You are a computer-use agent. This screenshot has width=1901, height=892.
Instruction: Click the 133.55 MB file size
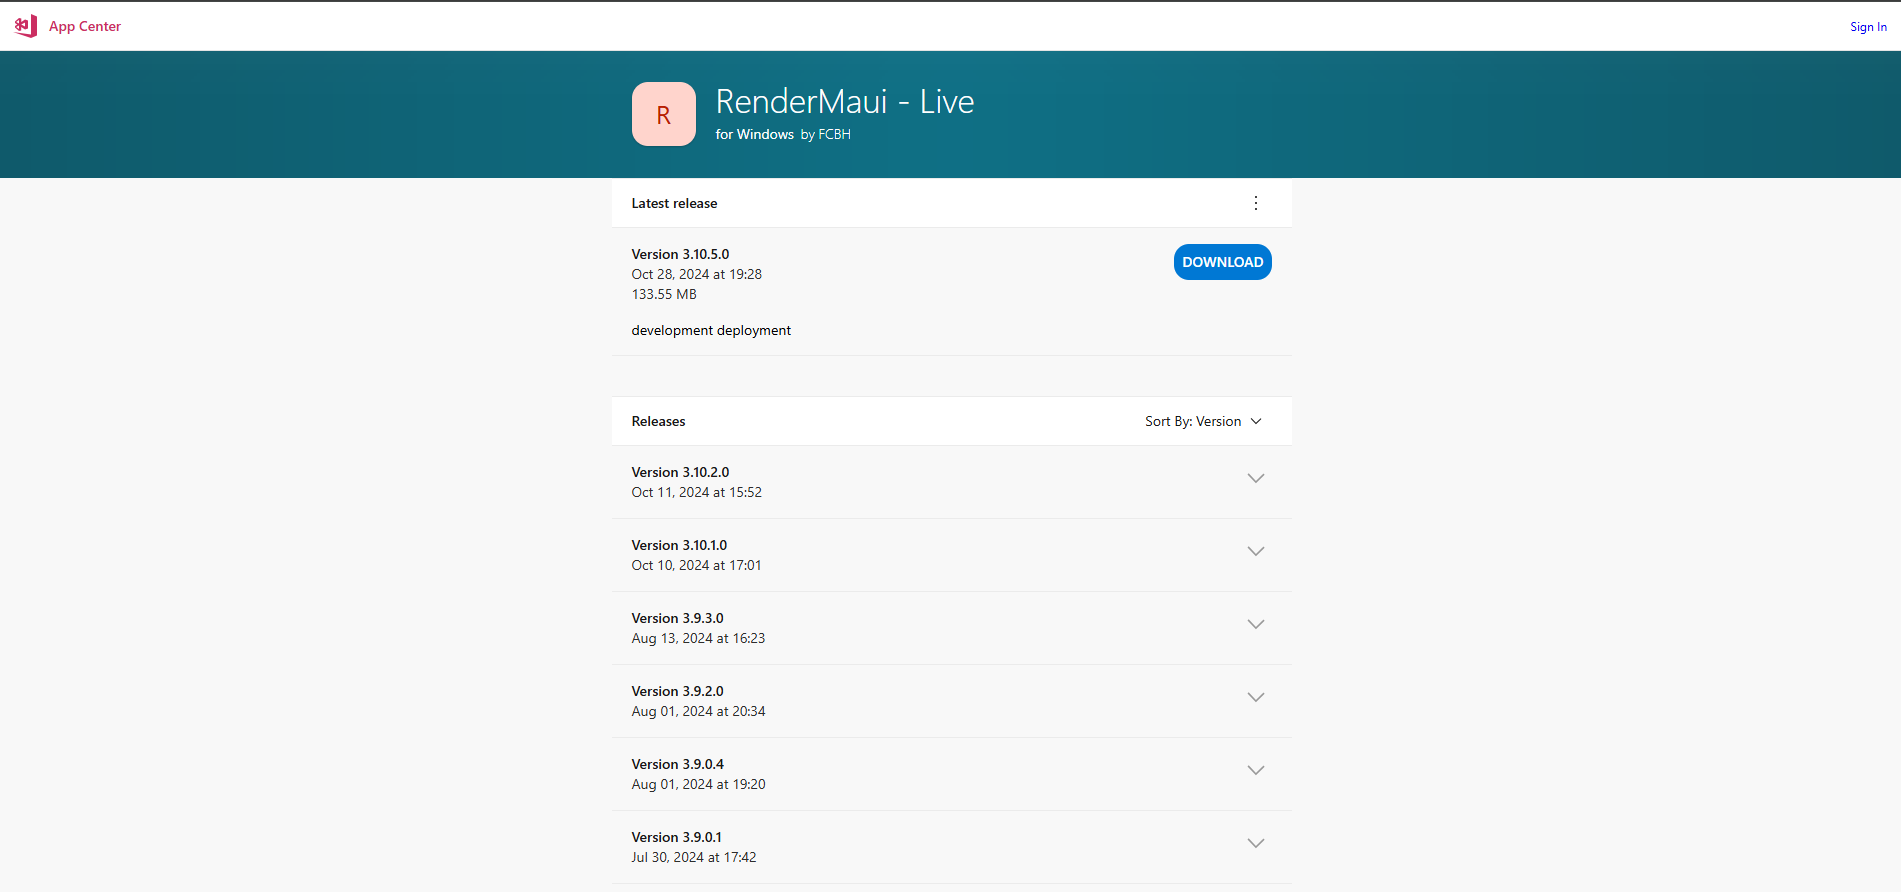coord(664,294)
